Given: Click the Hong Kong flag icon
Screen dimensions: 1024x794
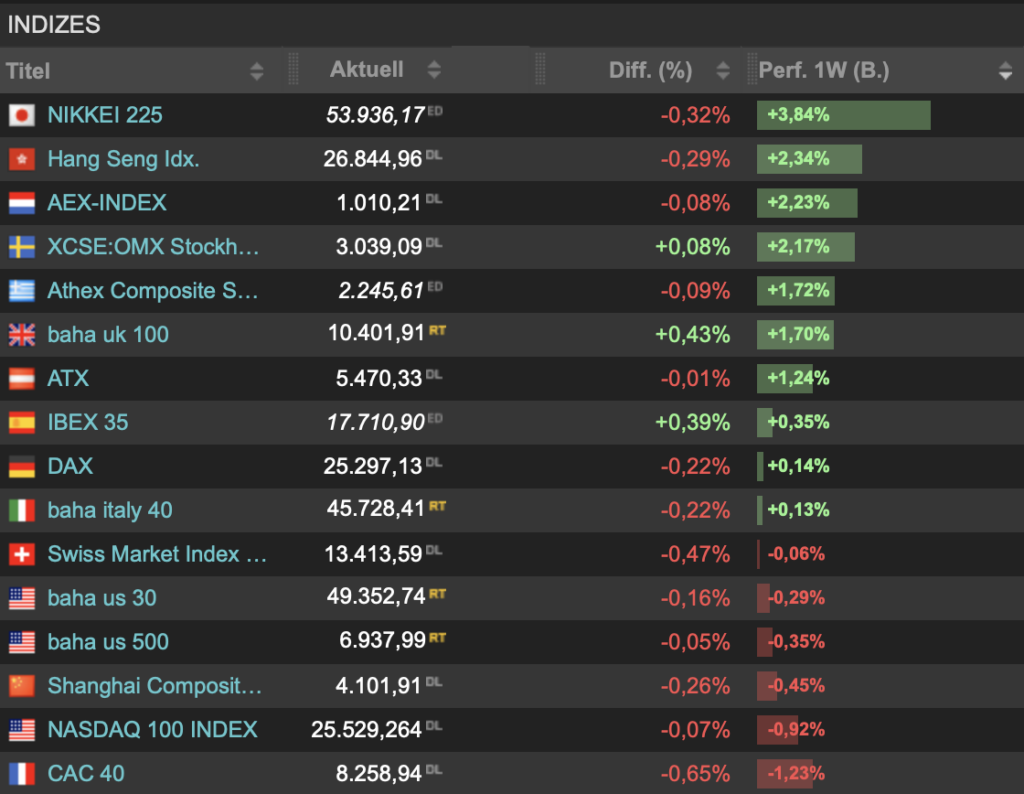Looking at the screenshot, I should pyautogui.click(x=21, y=159).
